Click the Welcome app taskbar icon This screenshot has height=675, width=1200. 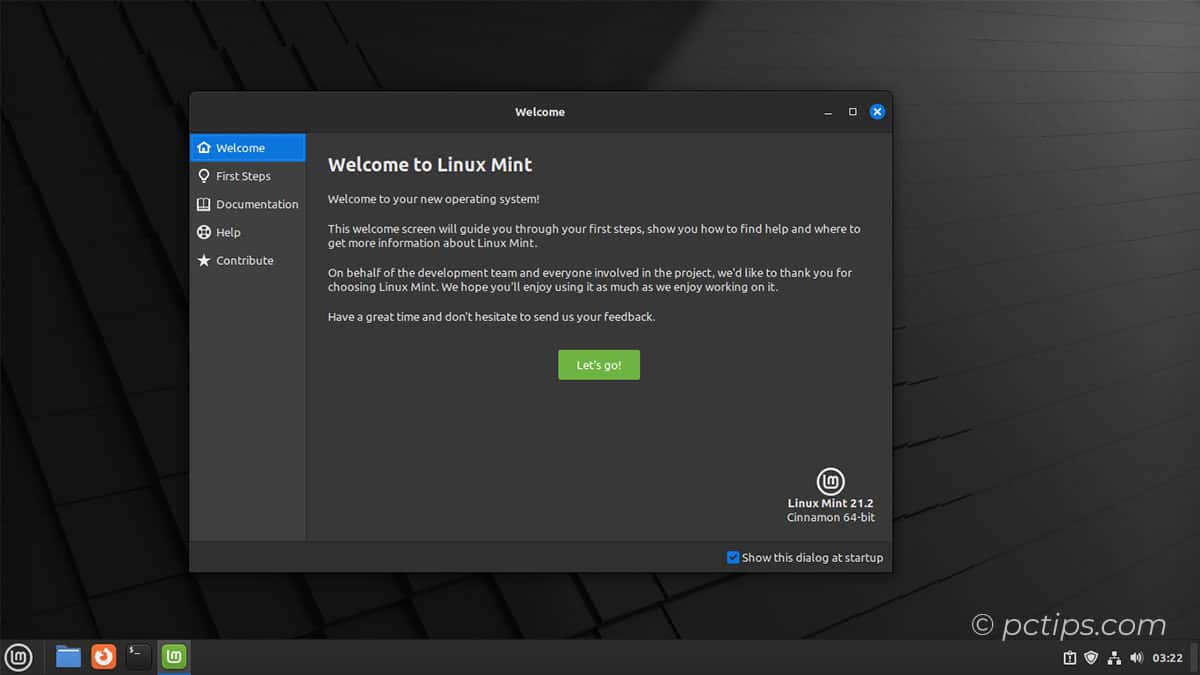pos(174,657)
